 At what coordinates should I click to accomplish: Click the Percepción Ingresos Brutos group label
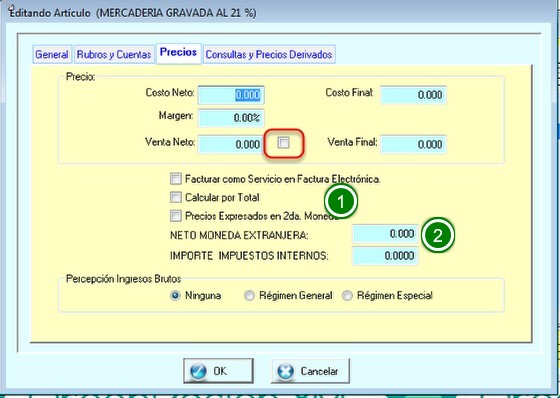tap(124, 279)
